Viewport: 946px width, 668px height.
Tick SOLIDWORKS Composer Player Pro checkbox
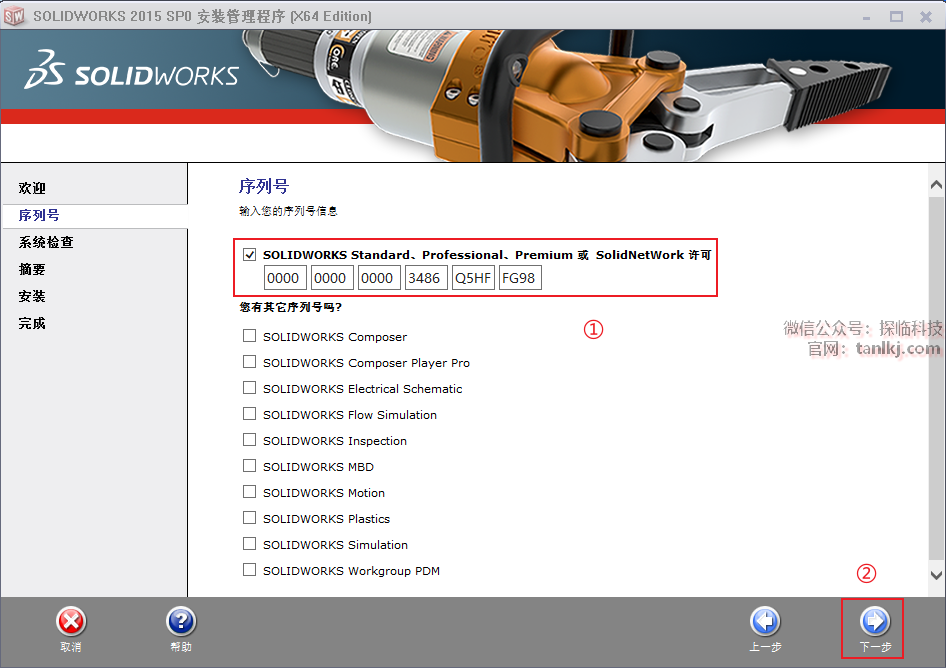point(249,361)
